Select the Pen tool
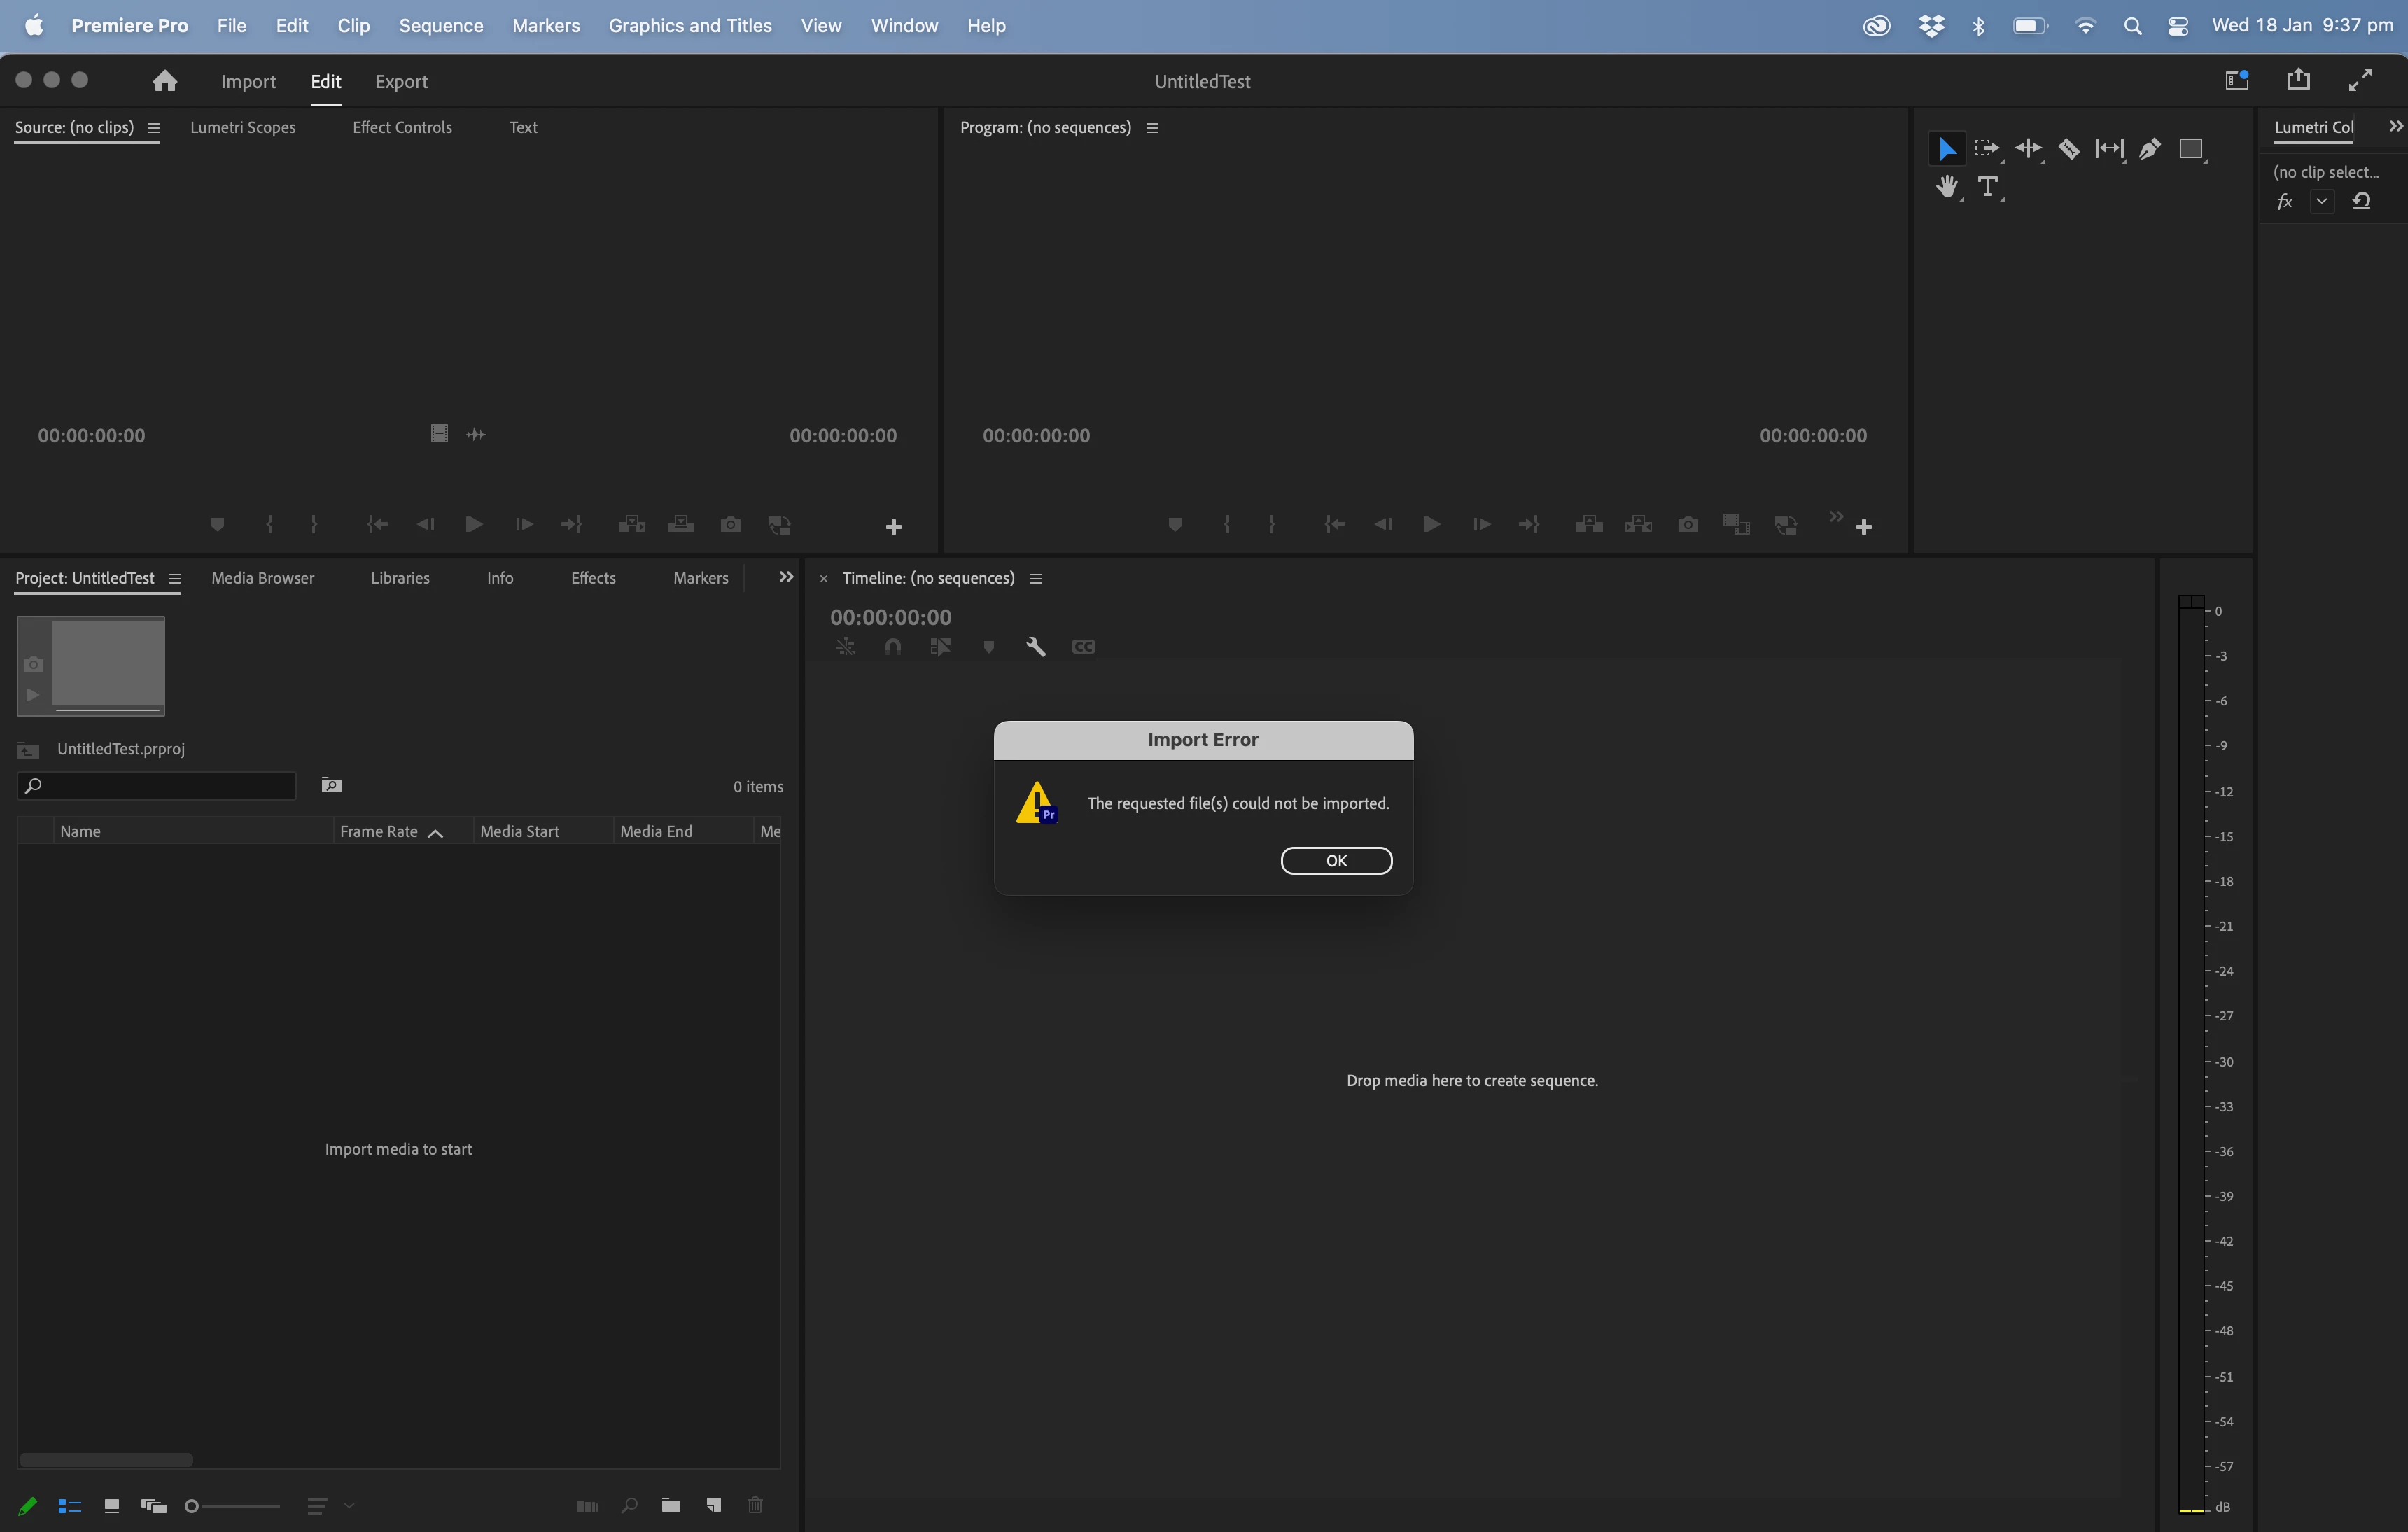Screen dimensions: 2408x1532 (2149, 149)
